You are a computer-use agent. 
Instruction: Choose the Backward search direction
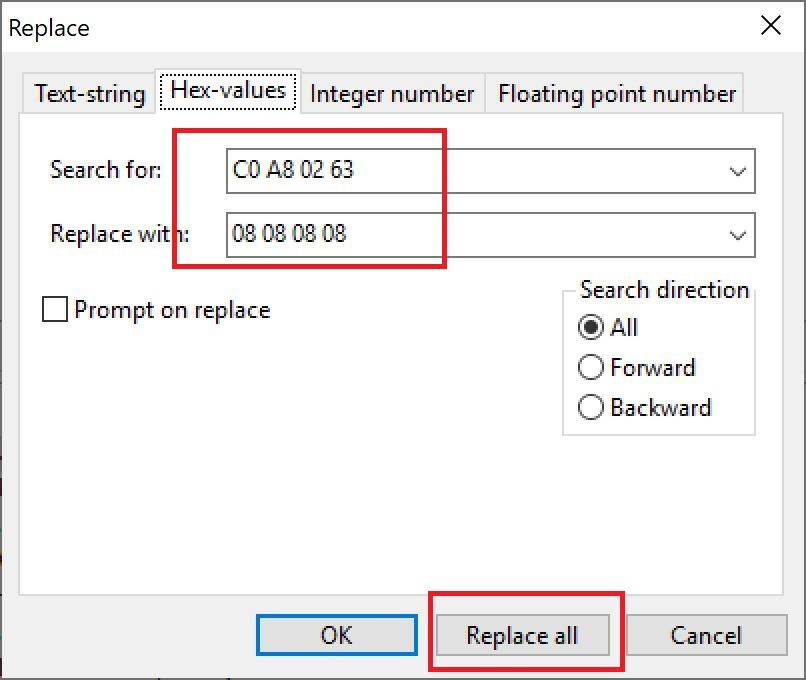[591, 408]
